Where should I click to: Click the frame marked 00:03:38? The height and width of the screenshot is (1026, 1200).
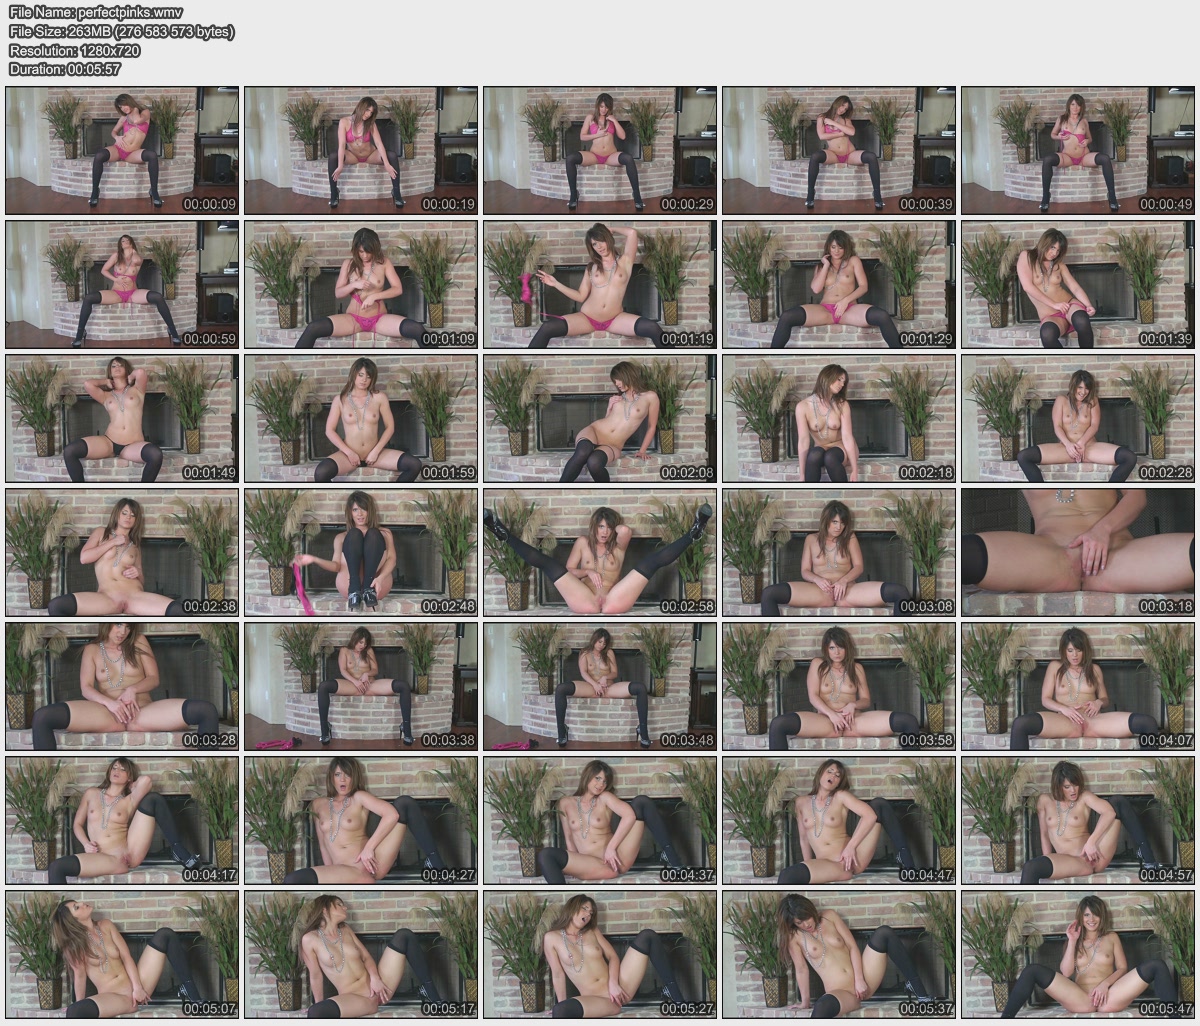click(x=361, y=686)
